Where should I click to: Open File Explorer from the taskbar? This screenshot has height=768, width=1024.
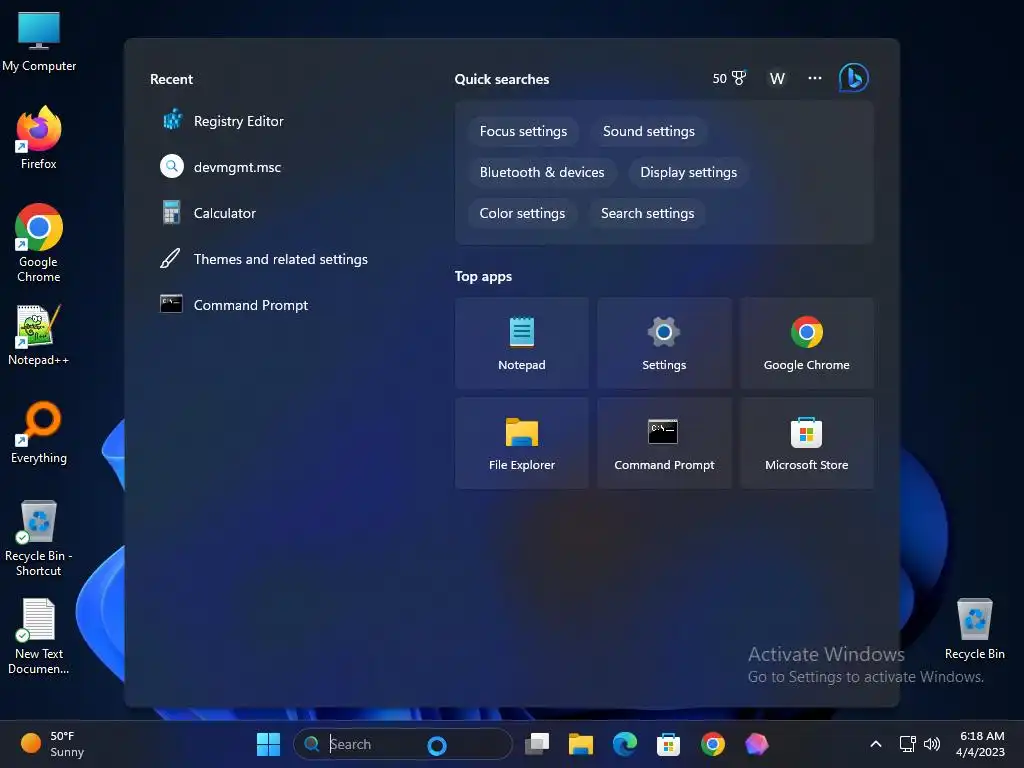pos(581,744)
